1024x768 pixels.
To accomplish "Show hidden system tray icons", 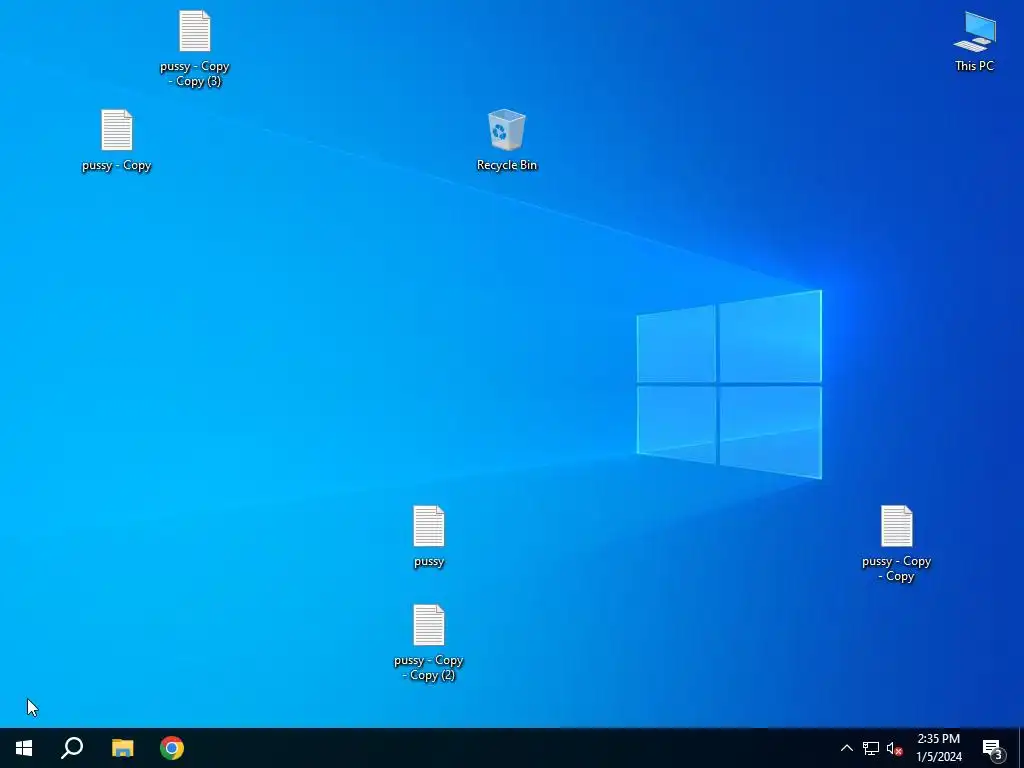I will click(x=846, y=748).
